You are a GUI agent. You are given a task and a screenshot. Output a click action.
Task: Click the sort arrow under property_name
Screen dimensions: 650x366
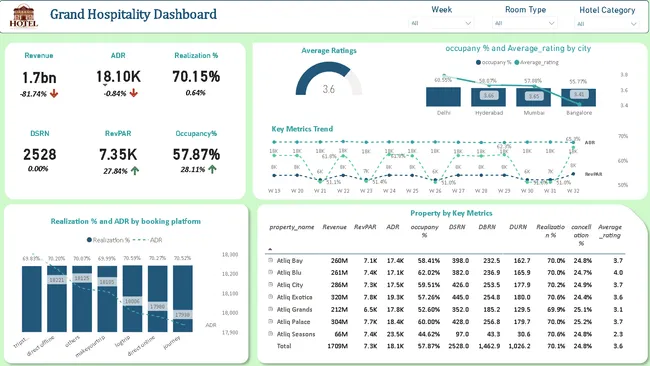coord(270,249)
